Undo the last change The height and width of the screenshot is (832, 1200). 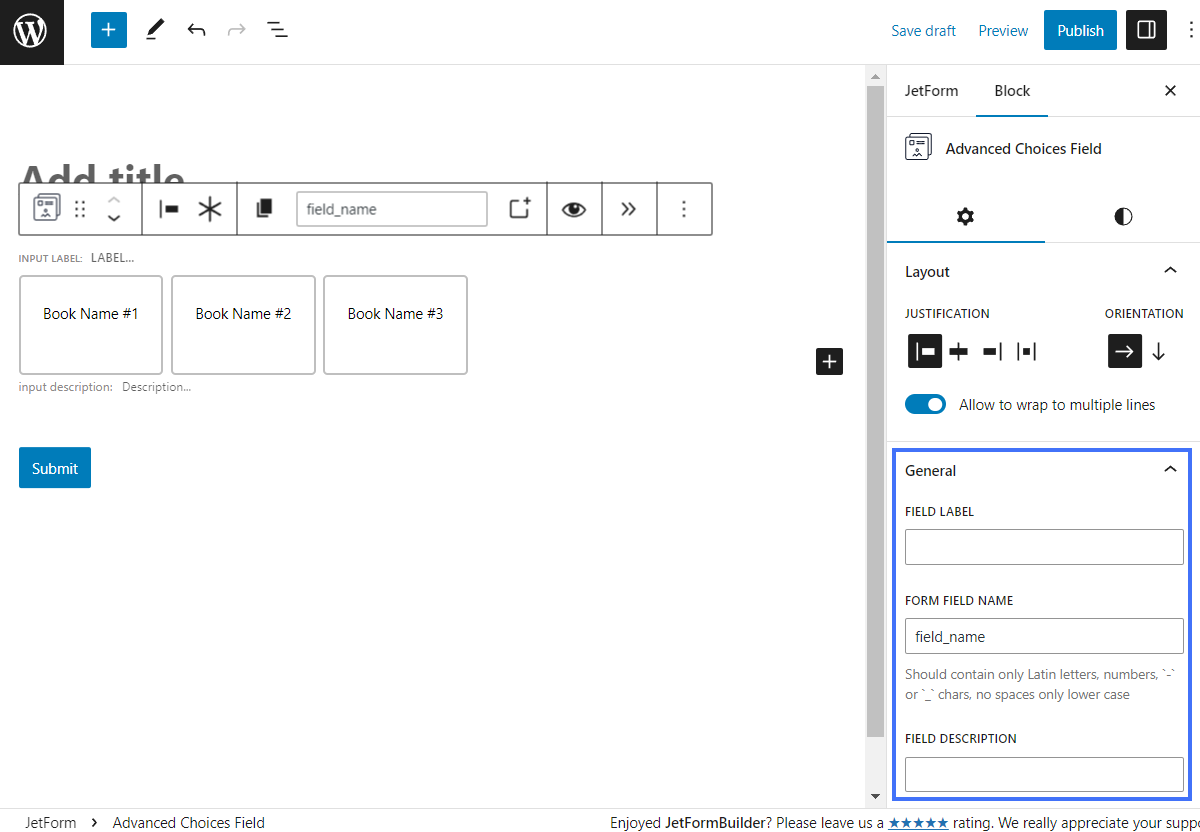point(196,30)
